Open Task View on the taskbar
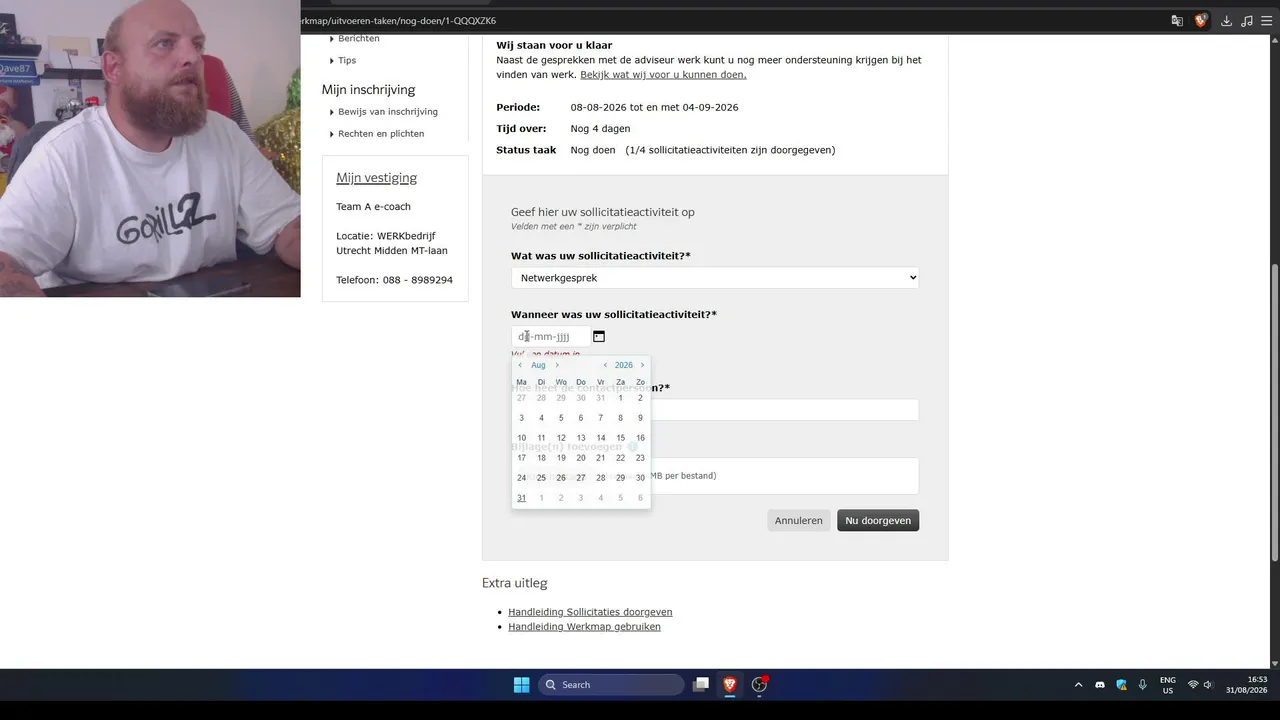The image size is (1280, 720). [701, 685]
